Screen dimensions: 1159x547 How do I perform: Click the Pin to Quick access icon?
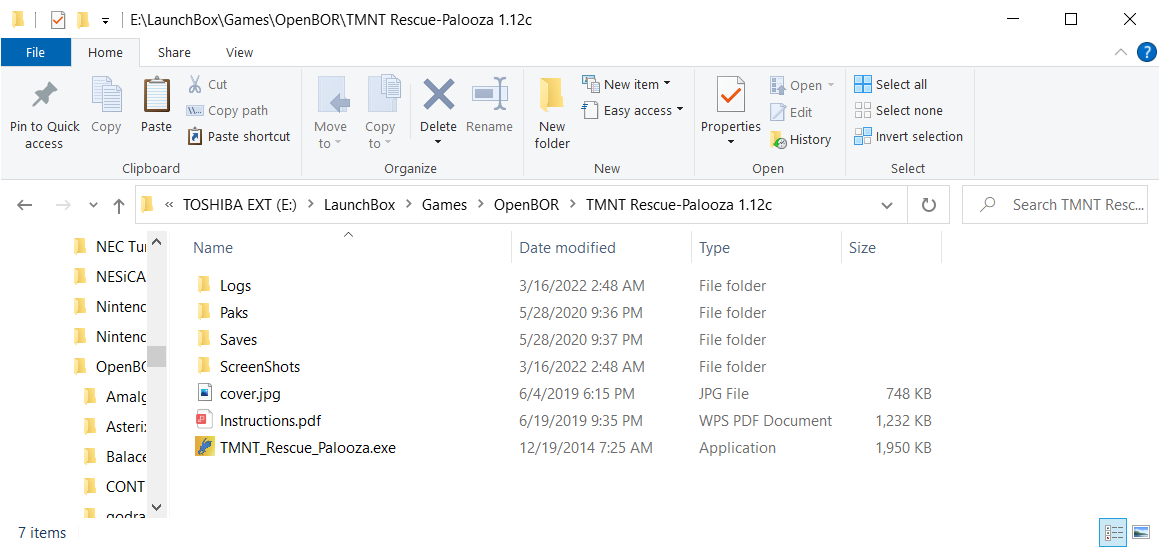click(44, 97)
